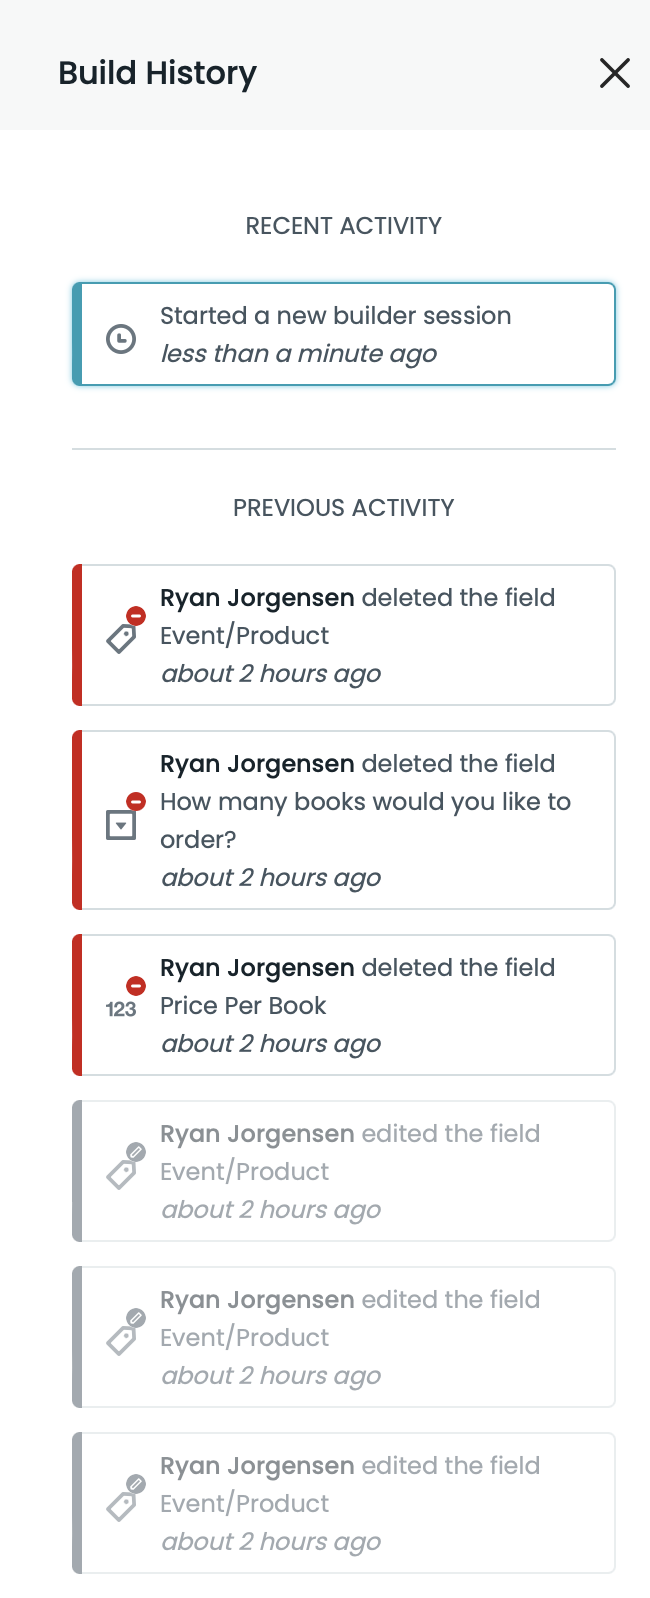Click the RECENT ACTIVITY heading
This screenshot has width=650, height=1598.
coord(343,226)
